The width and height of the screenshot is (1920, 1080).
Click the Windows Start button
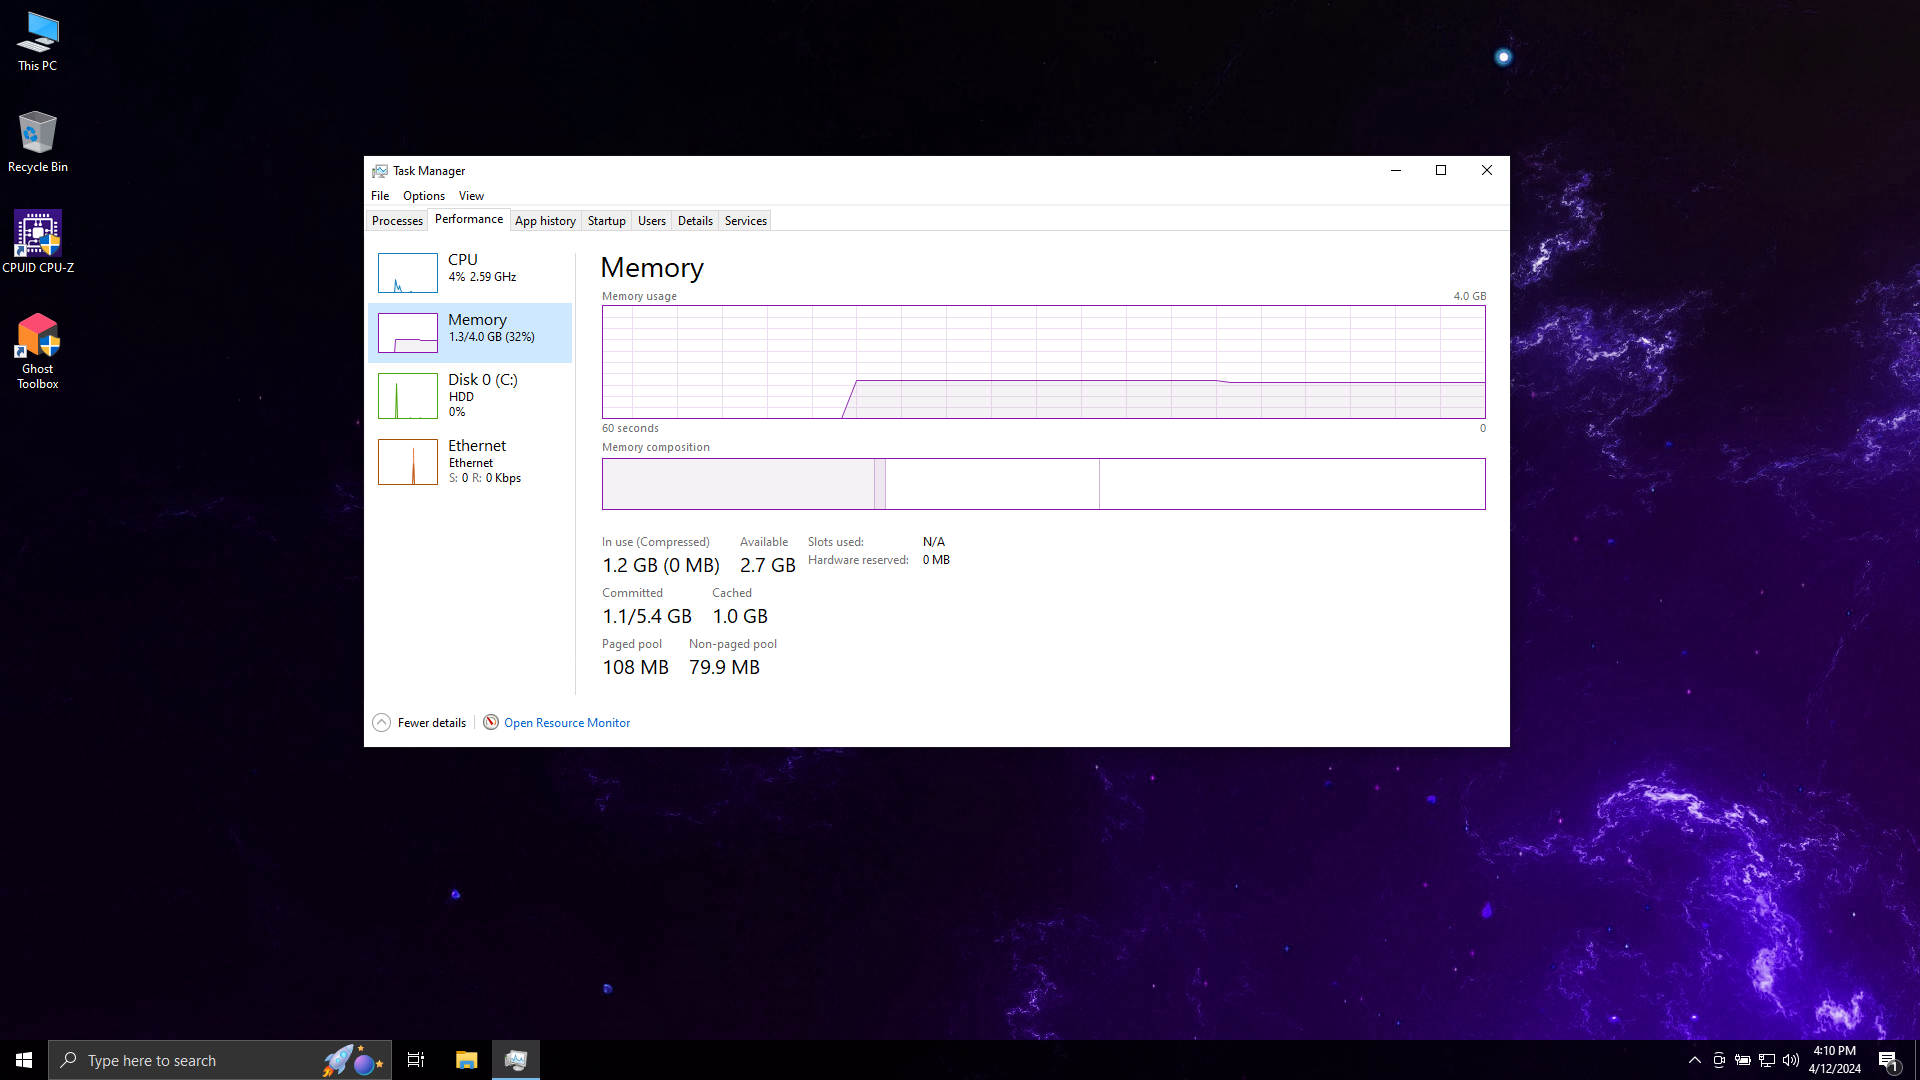pyautogui.click(x=24, y=1060)
